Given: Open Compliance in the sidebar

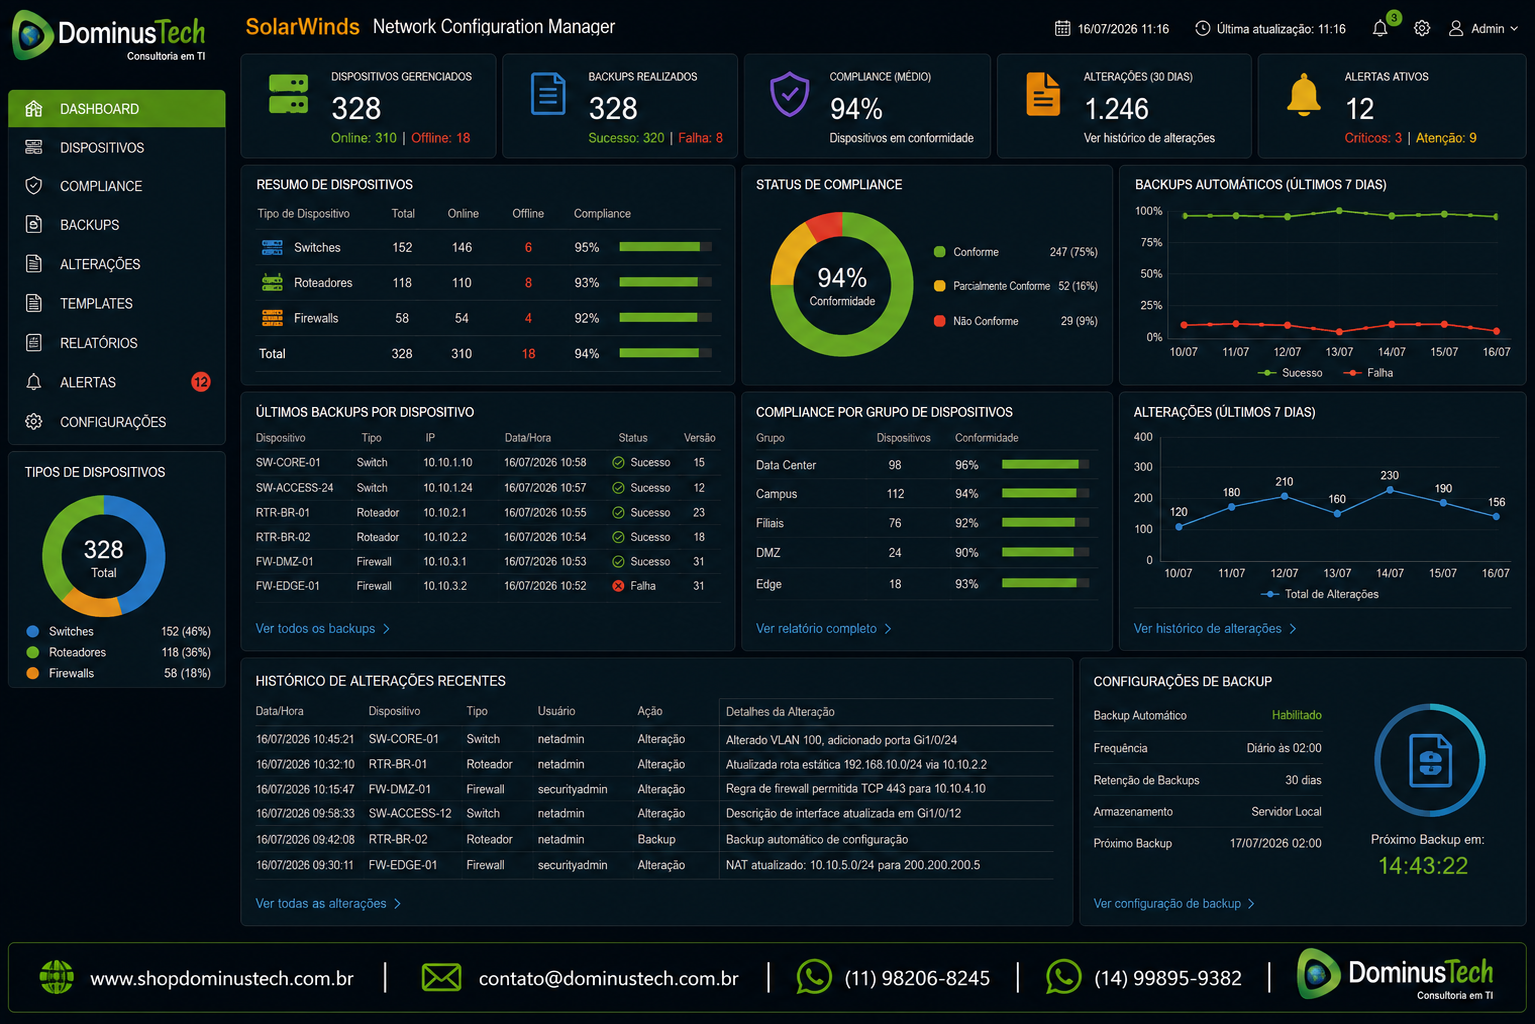Looking at the screenshot, I should coord(117,187).
